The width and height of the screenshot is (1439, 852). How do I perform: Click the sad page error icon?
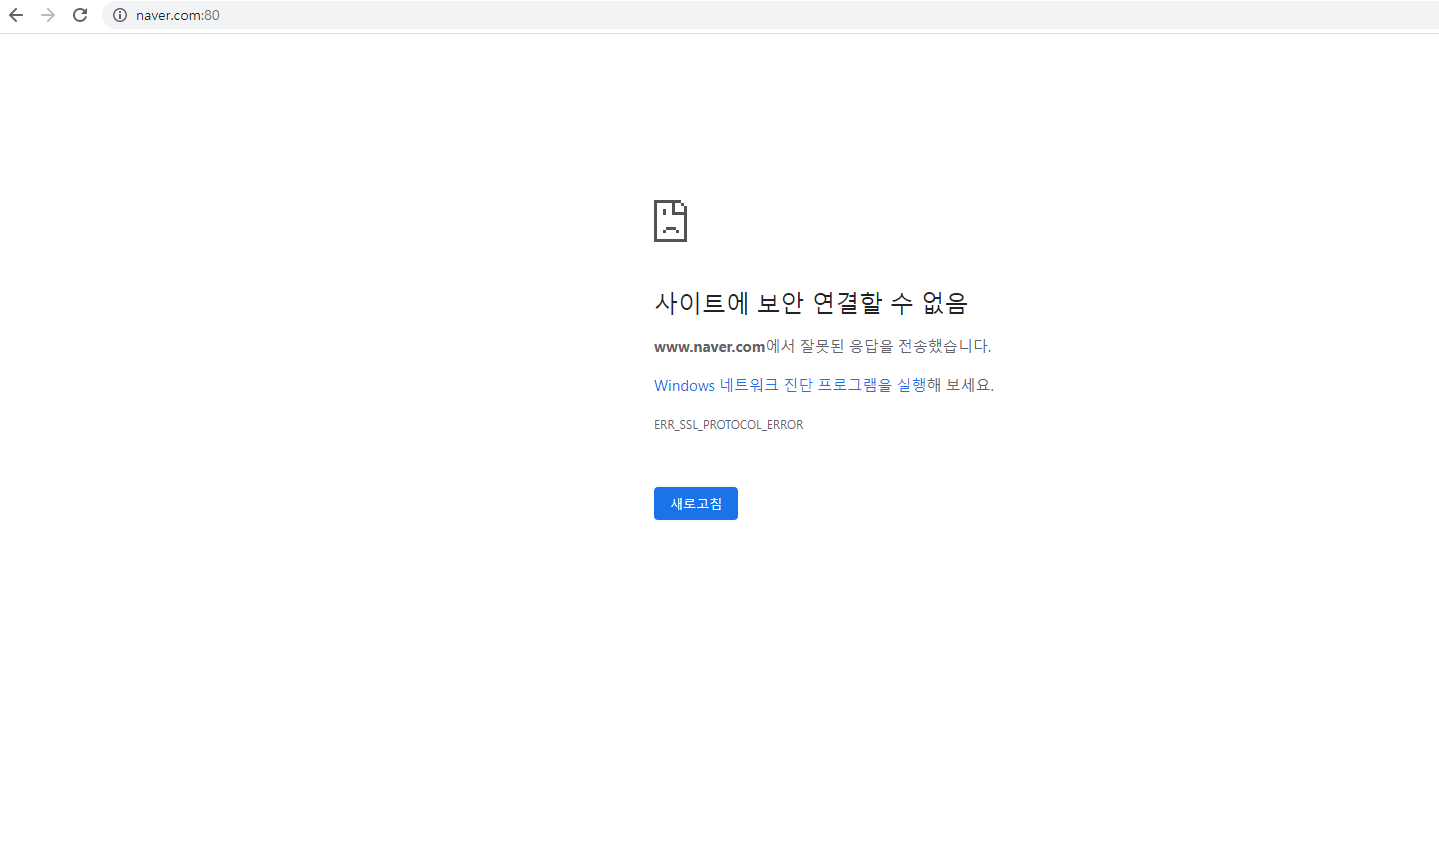(x=670, y=221)
